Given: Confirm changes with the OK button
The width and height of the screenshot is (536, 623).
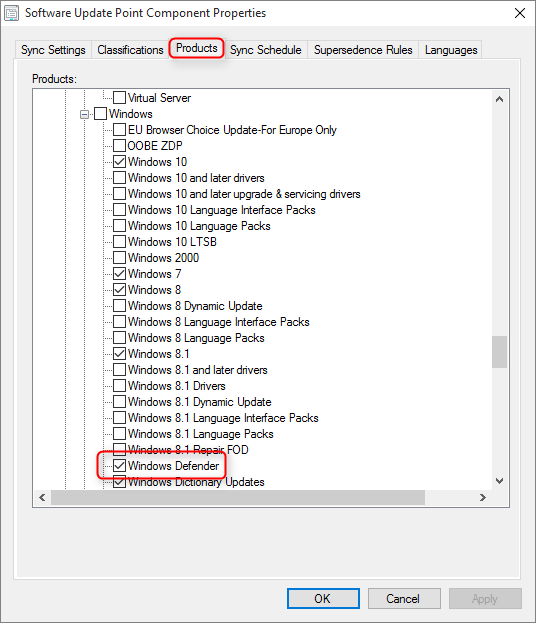Looking at the screenshot, I should pos(323,599).
